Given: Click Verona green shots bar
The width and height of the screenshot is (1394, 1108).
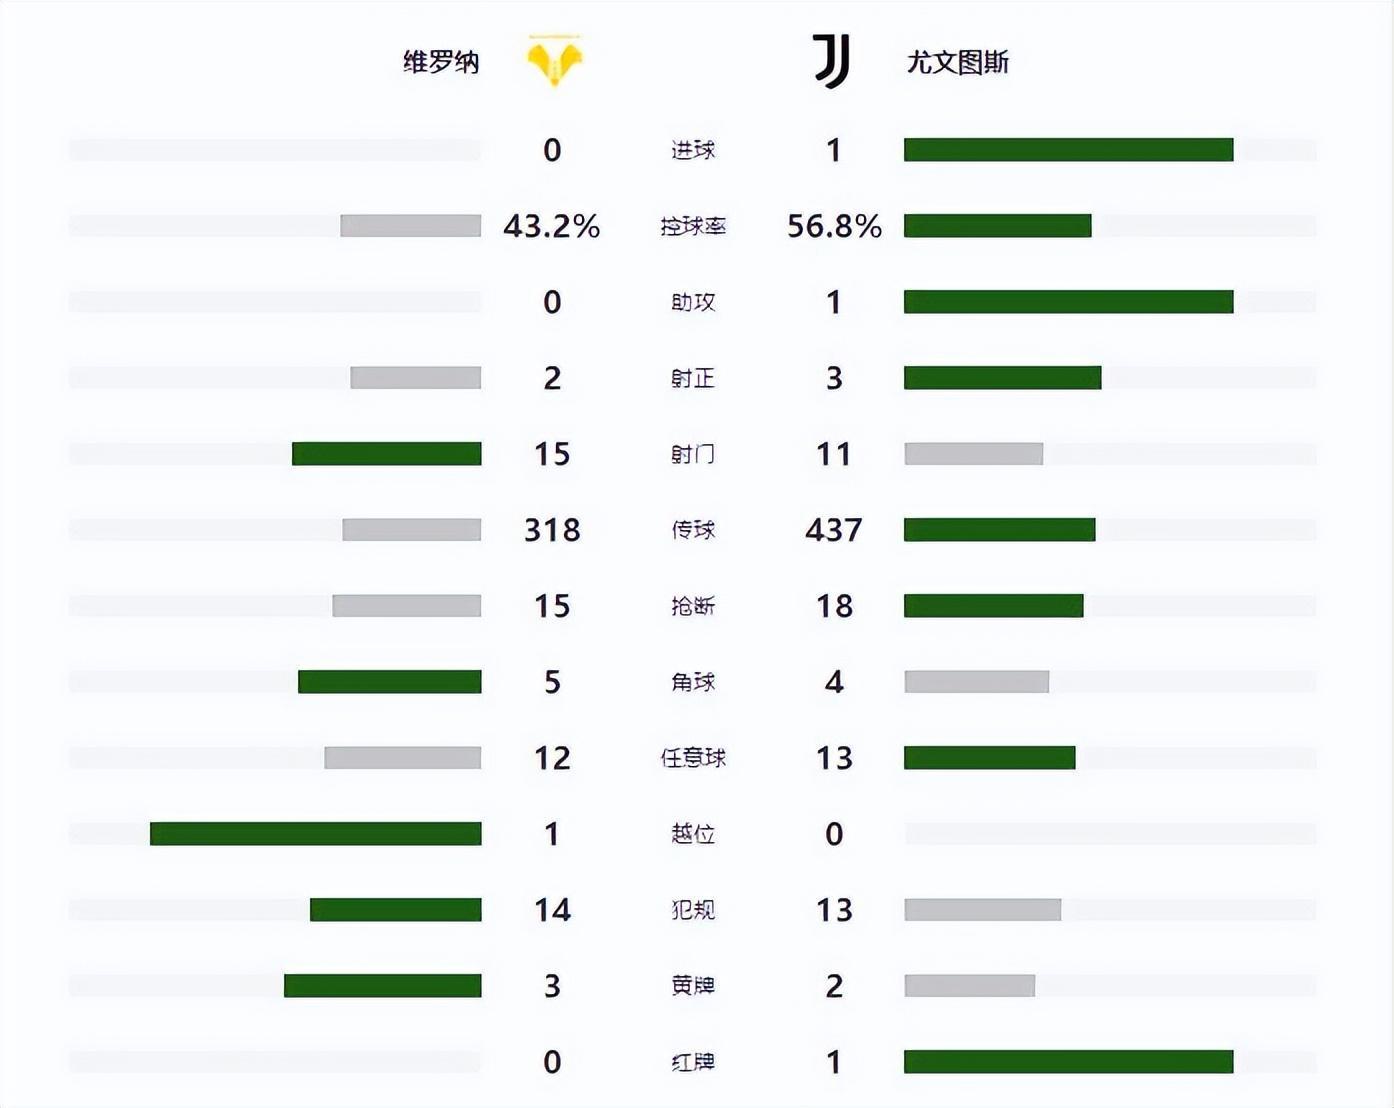Looking at the screenshot, I should 386,454.
